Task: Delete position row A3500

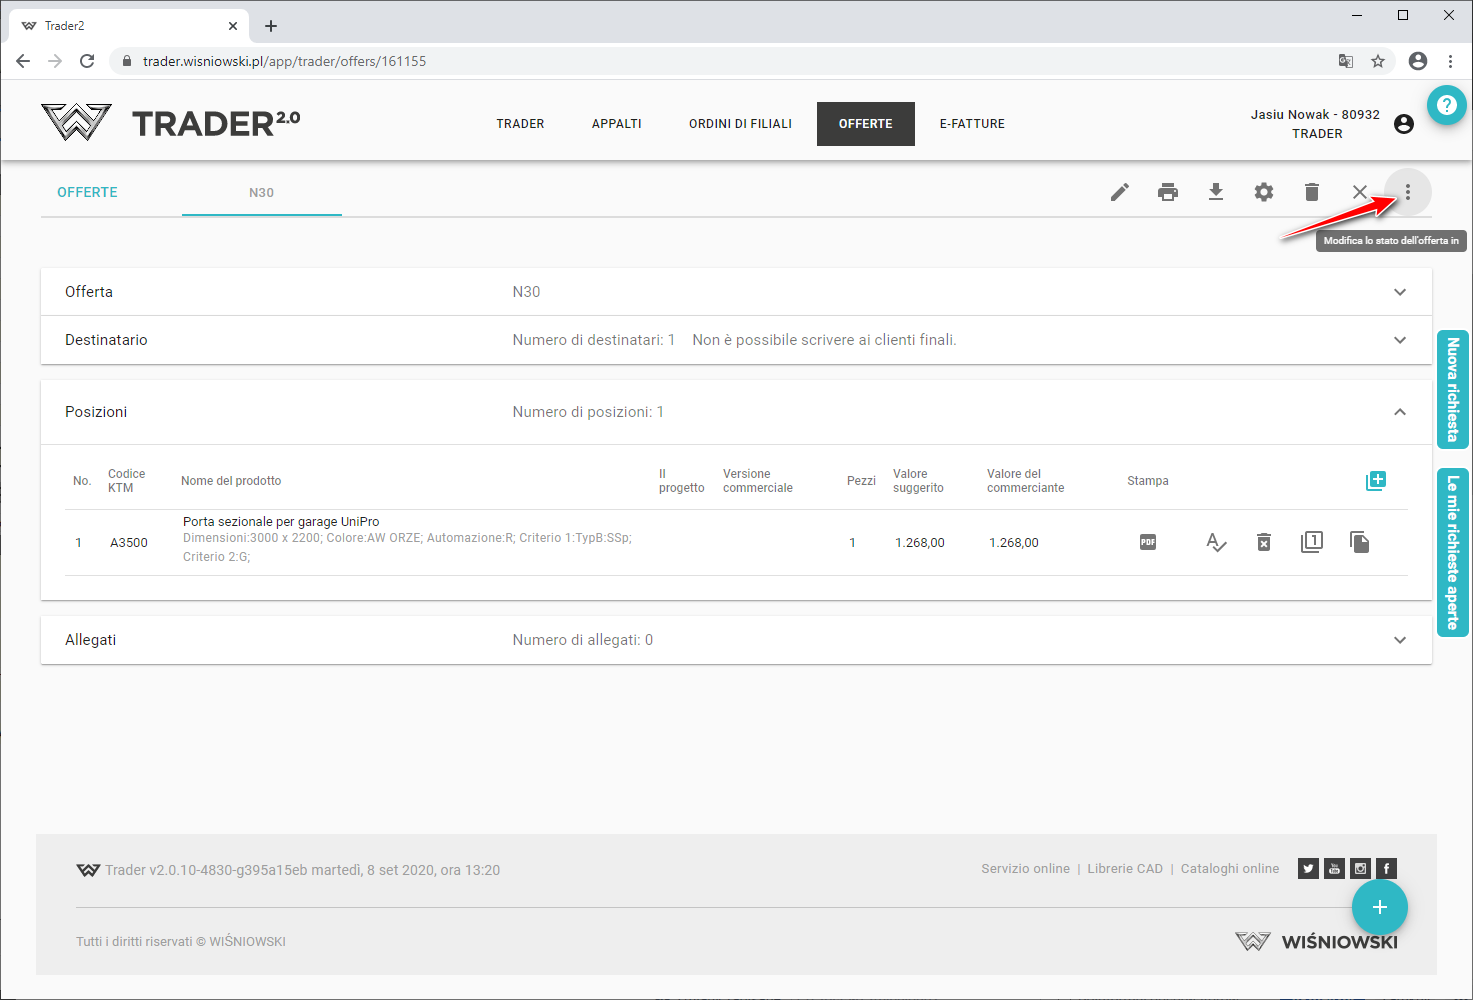Action: [1263, 542]
